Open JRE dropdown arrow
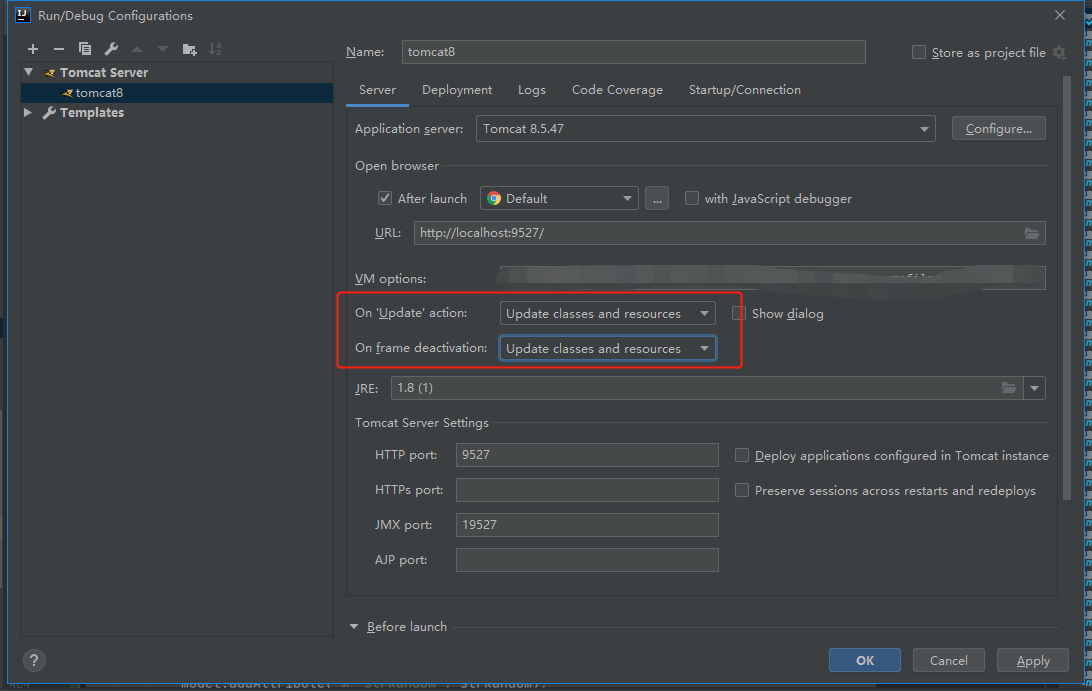The height and width of the screenshot is (691, 1092). tap(1034, 388)
